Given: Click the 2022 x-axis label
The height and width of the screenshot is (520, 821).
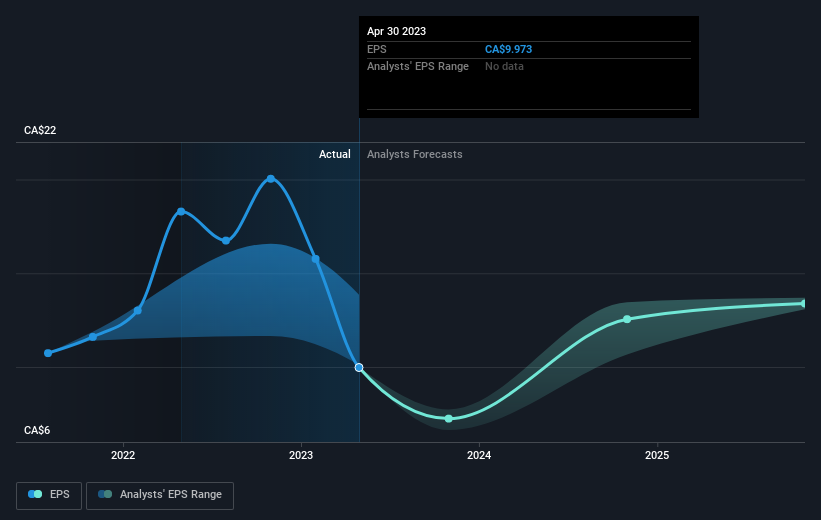Looking at the screenshot, I should [x=123, y=455].
